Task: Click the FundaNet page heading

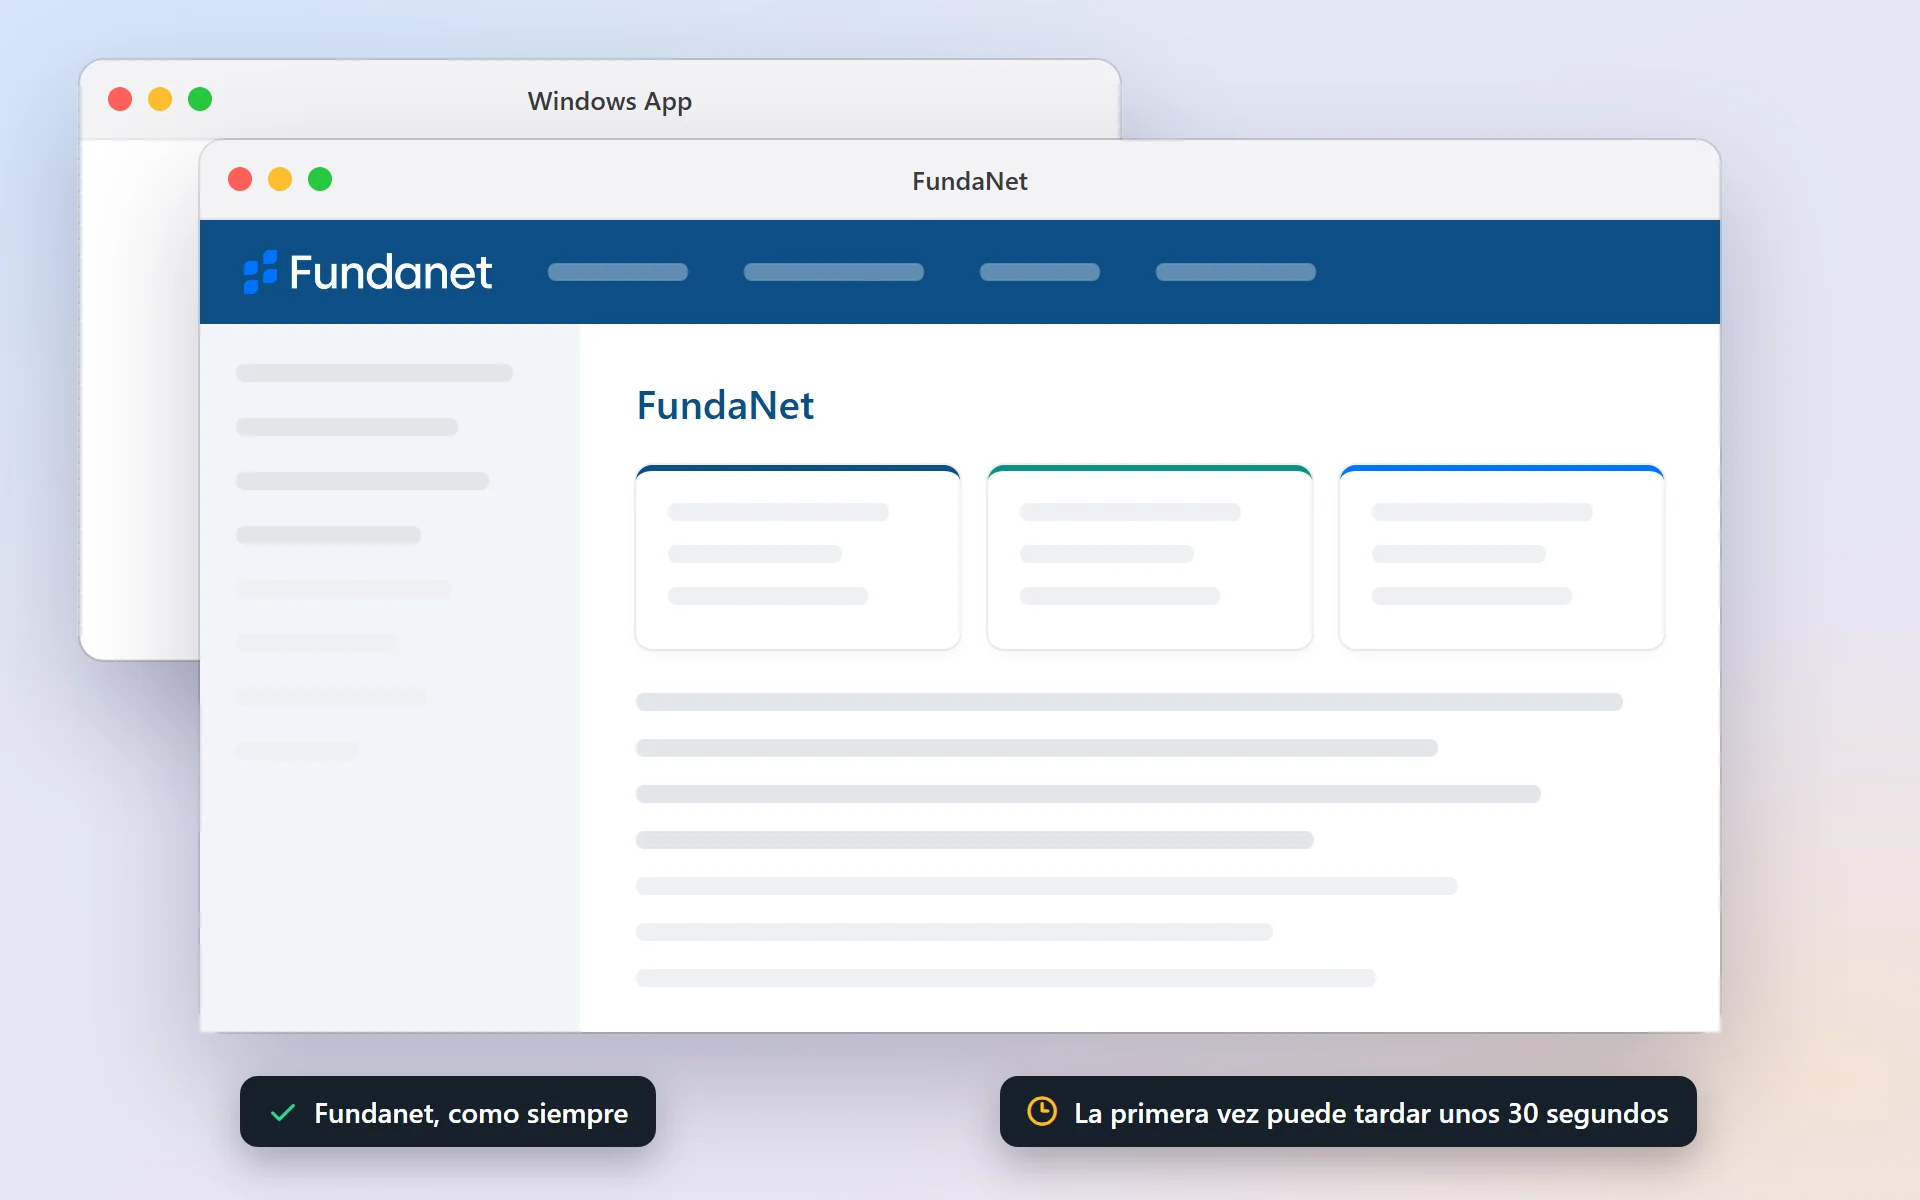Action: point(725,405)
